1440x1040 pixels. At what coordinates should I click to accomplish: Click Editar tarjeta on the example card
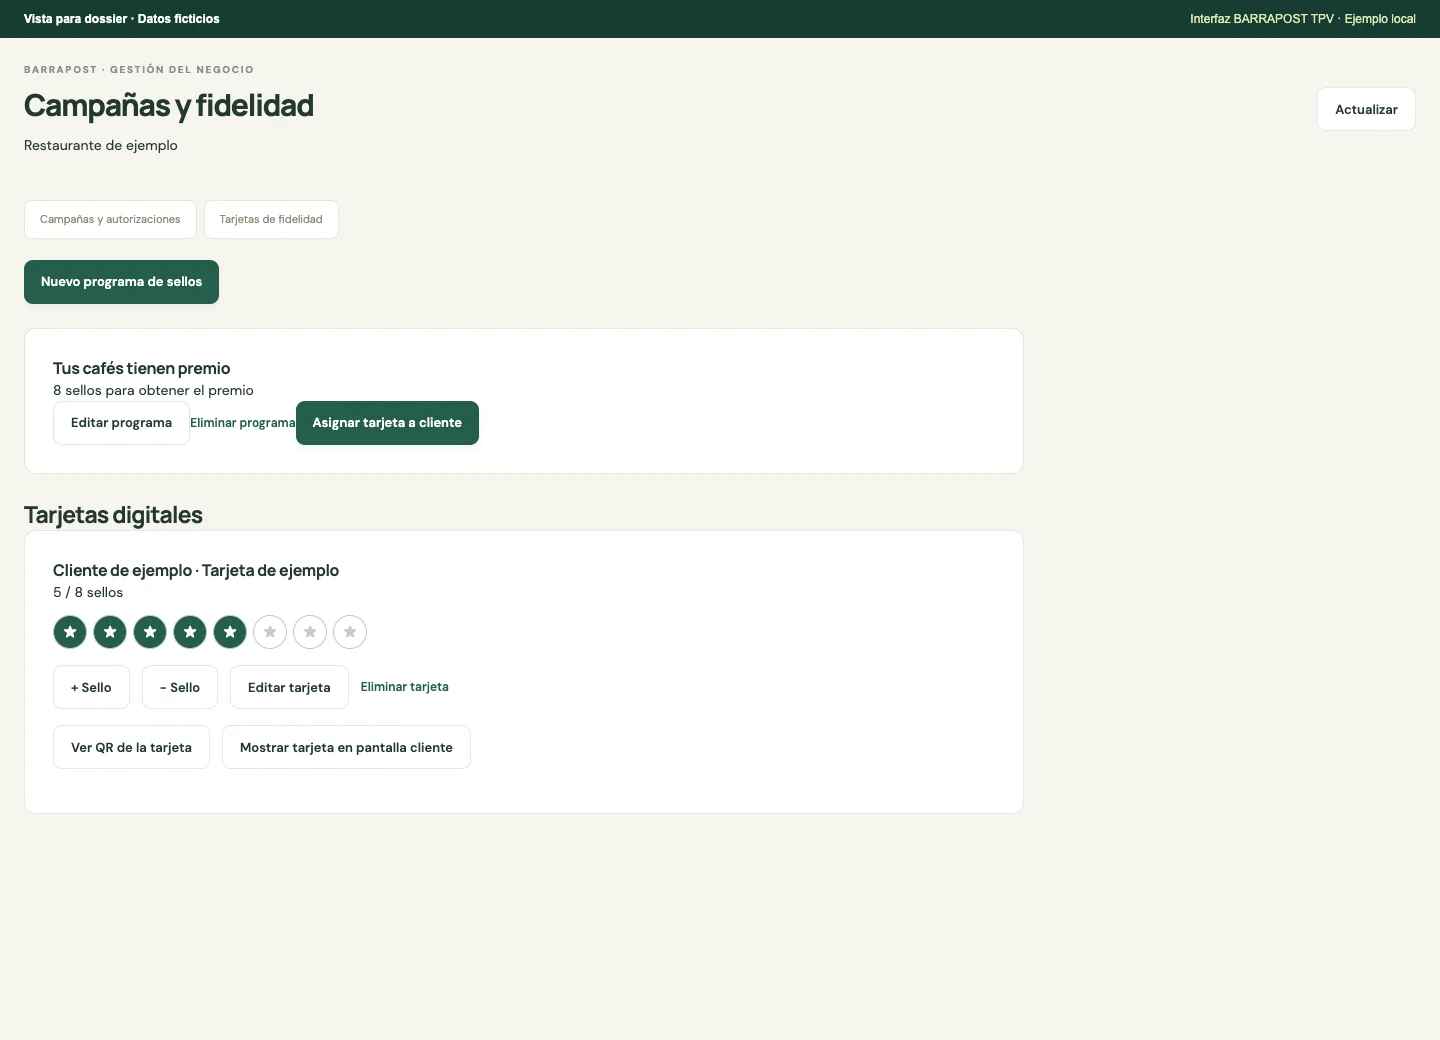pos(289,687)
